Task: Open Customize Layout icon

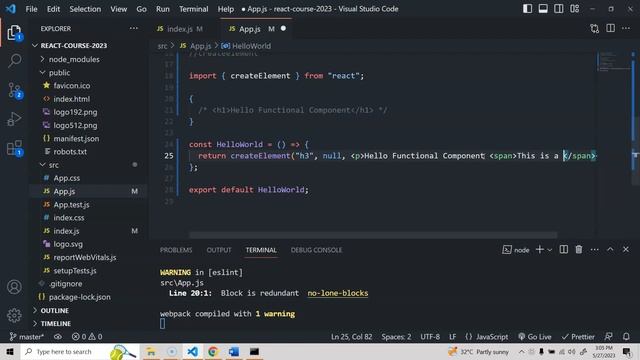Action: pos(575,9)
